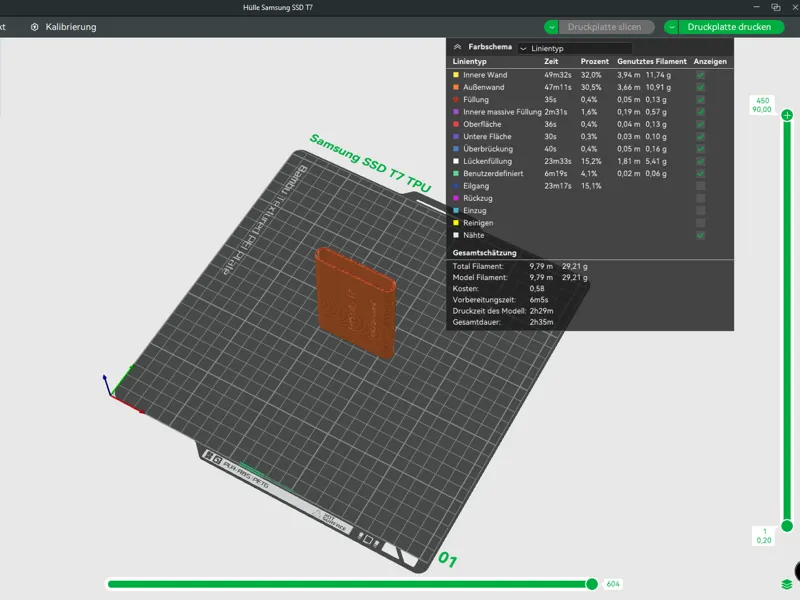Viewport: 800px width, 600px height.
Task: Click the Total Filament value 9,79 m
Action: (x=541, y=266)
